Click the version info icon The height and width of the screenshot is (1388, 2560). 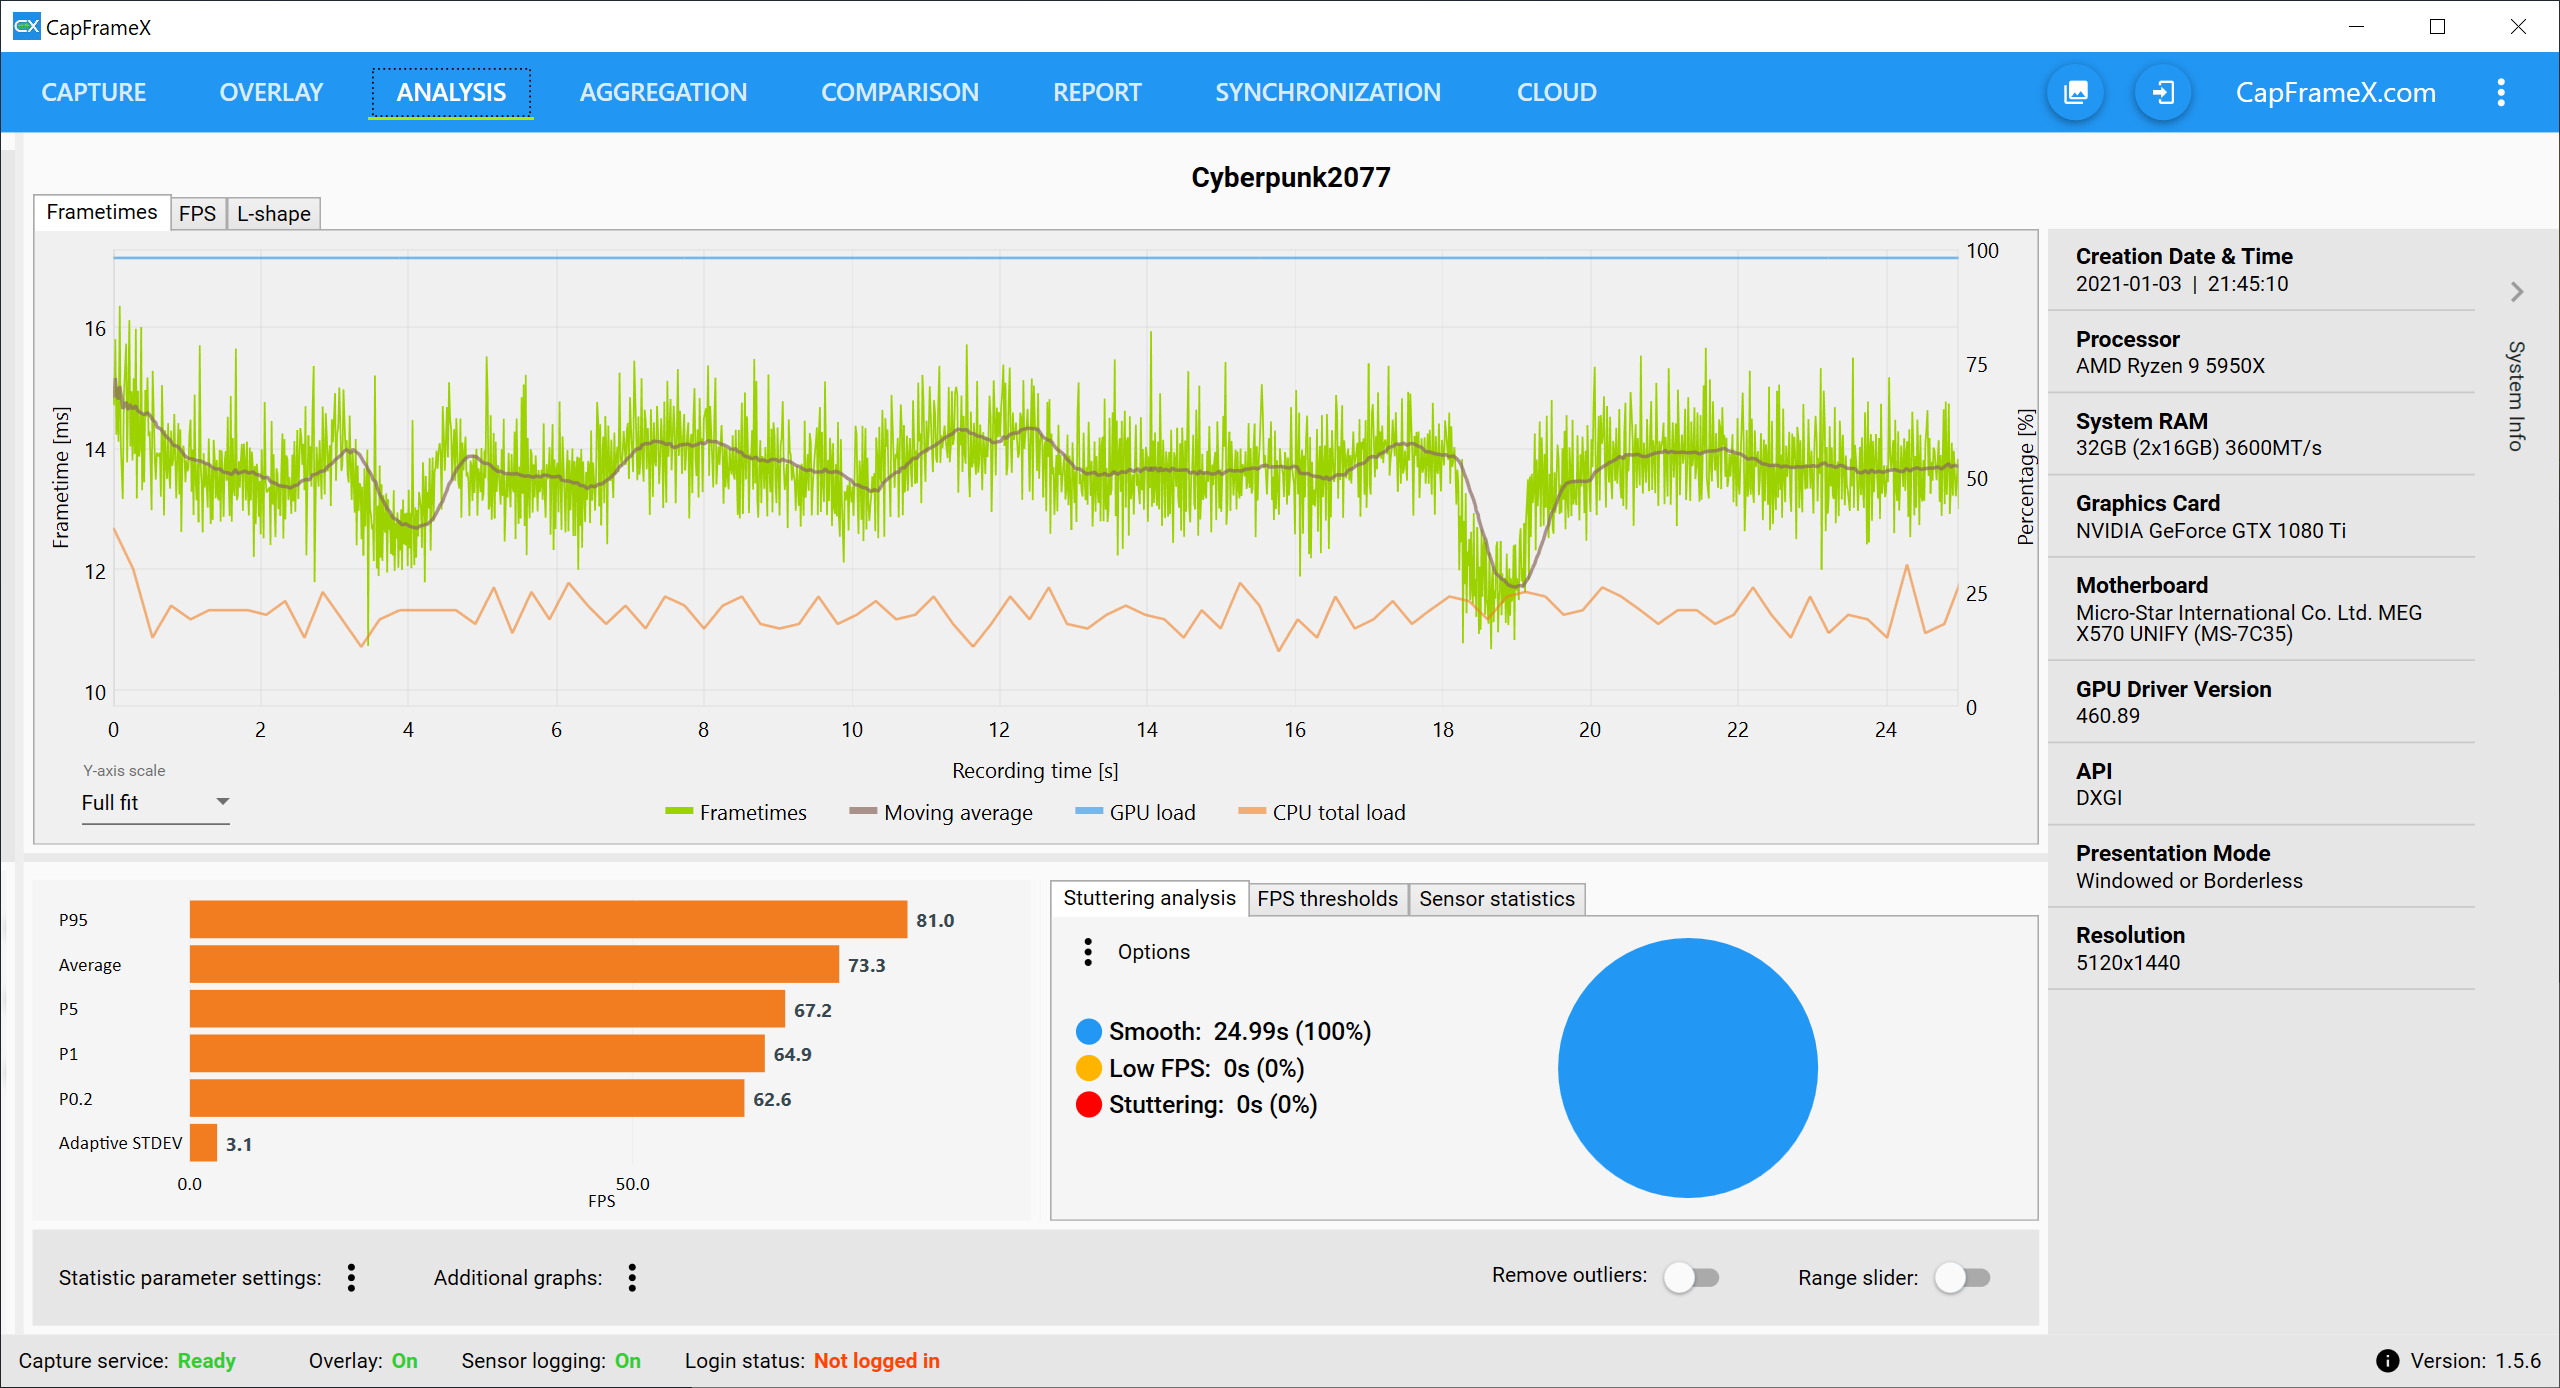(2387, 1360)
